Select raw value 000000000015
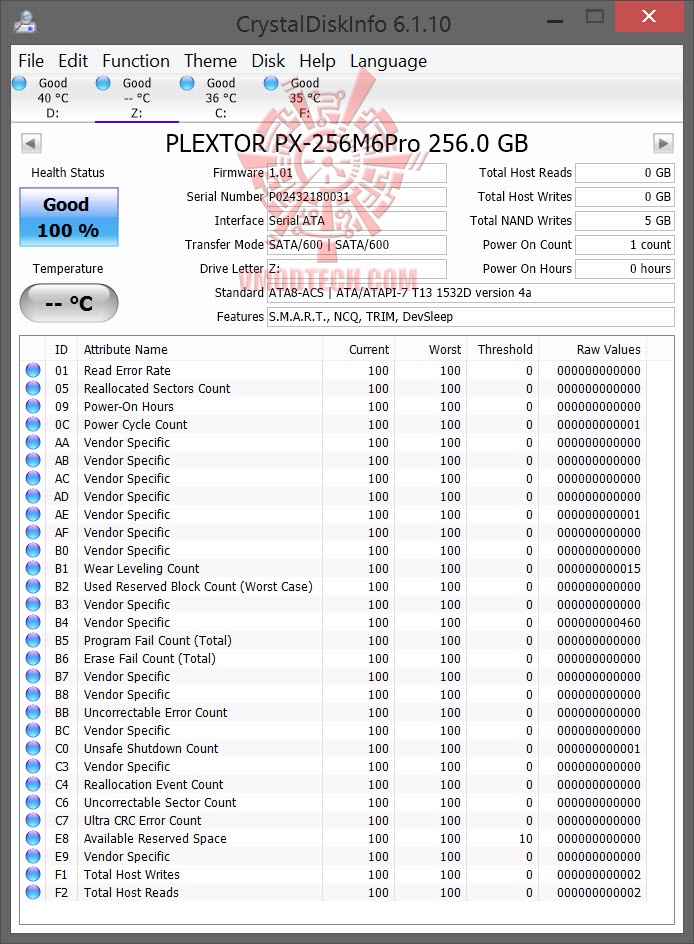The height and width of the screenshot is (944, 694). (x=599, y=568)
